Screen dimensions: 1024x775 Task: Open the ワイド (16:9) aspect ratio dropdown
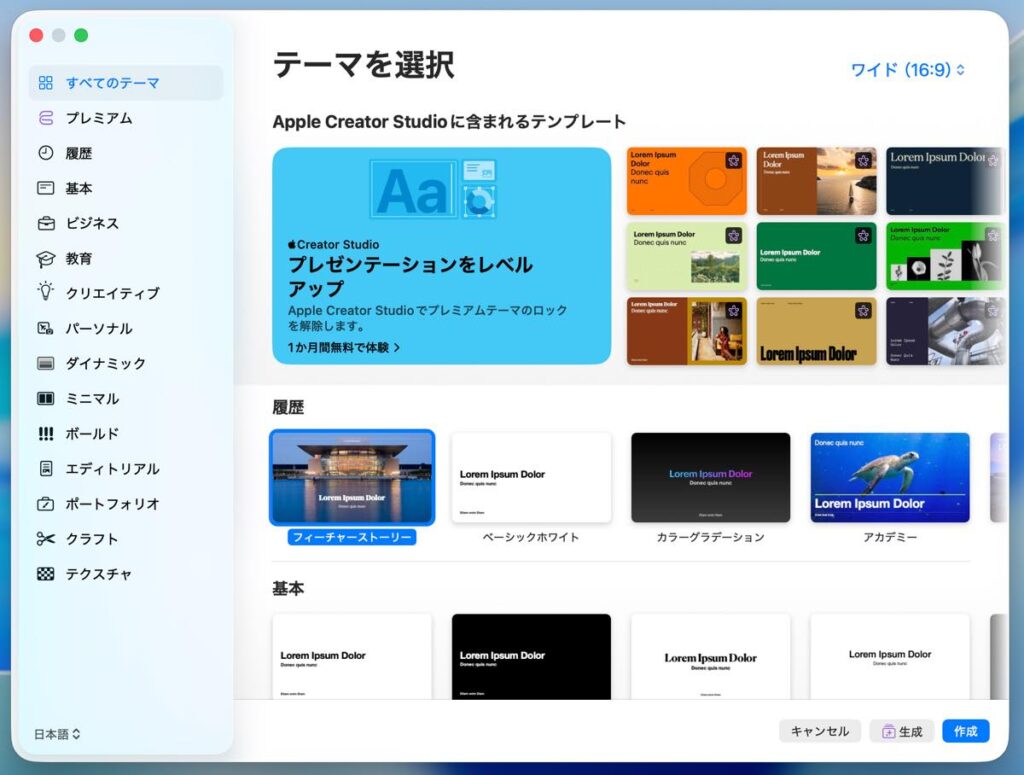[908, 70]
